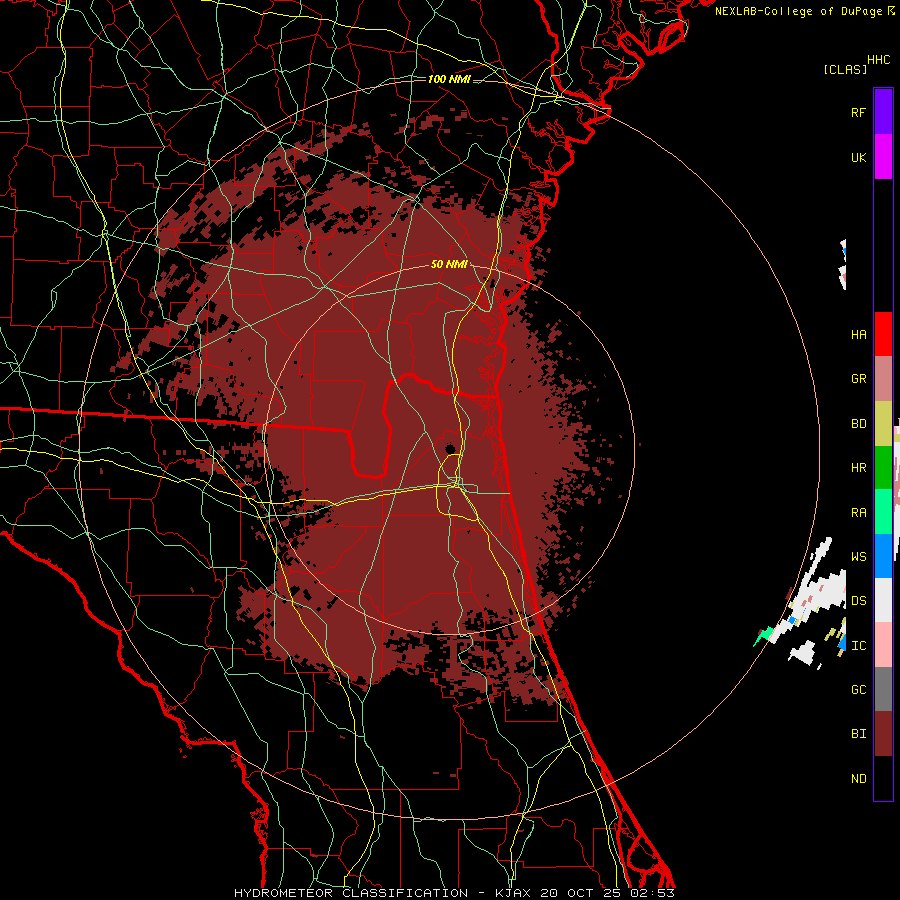Click the brown BI legend color swatch
Viewport: 900px width, 900px height.
883,734
